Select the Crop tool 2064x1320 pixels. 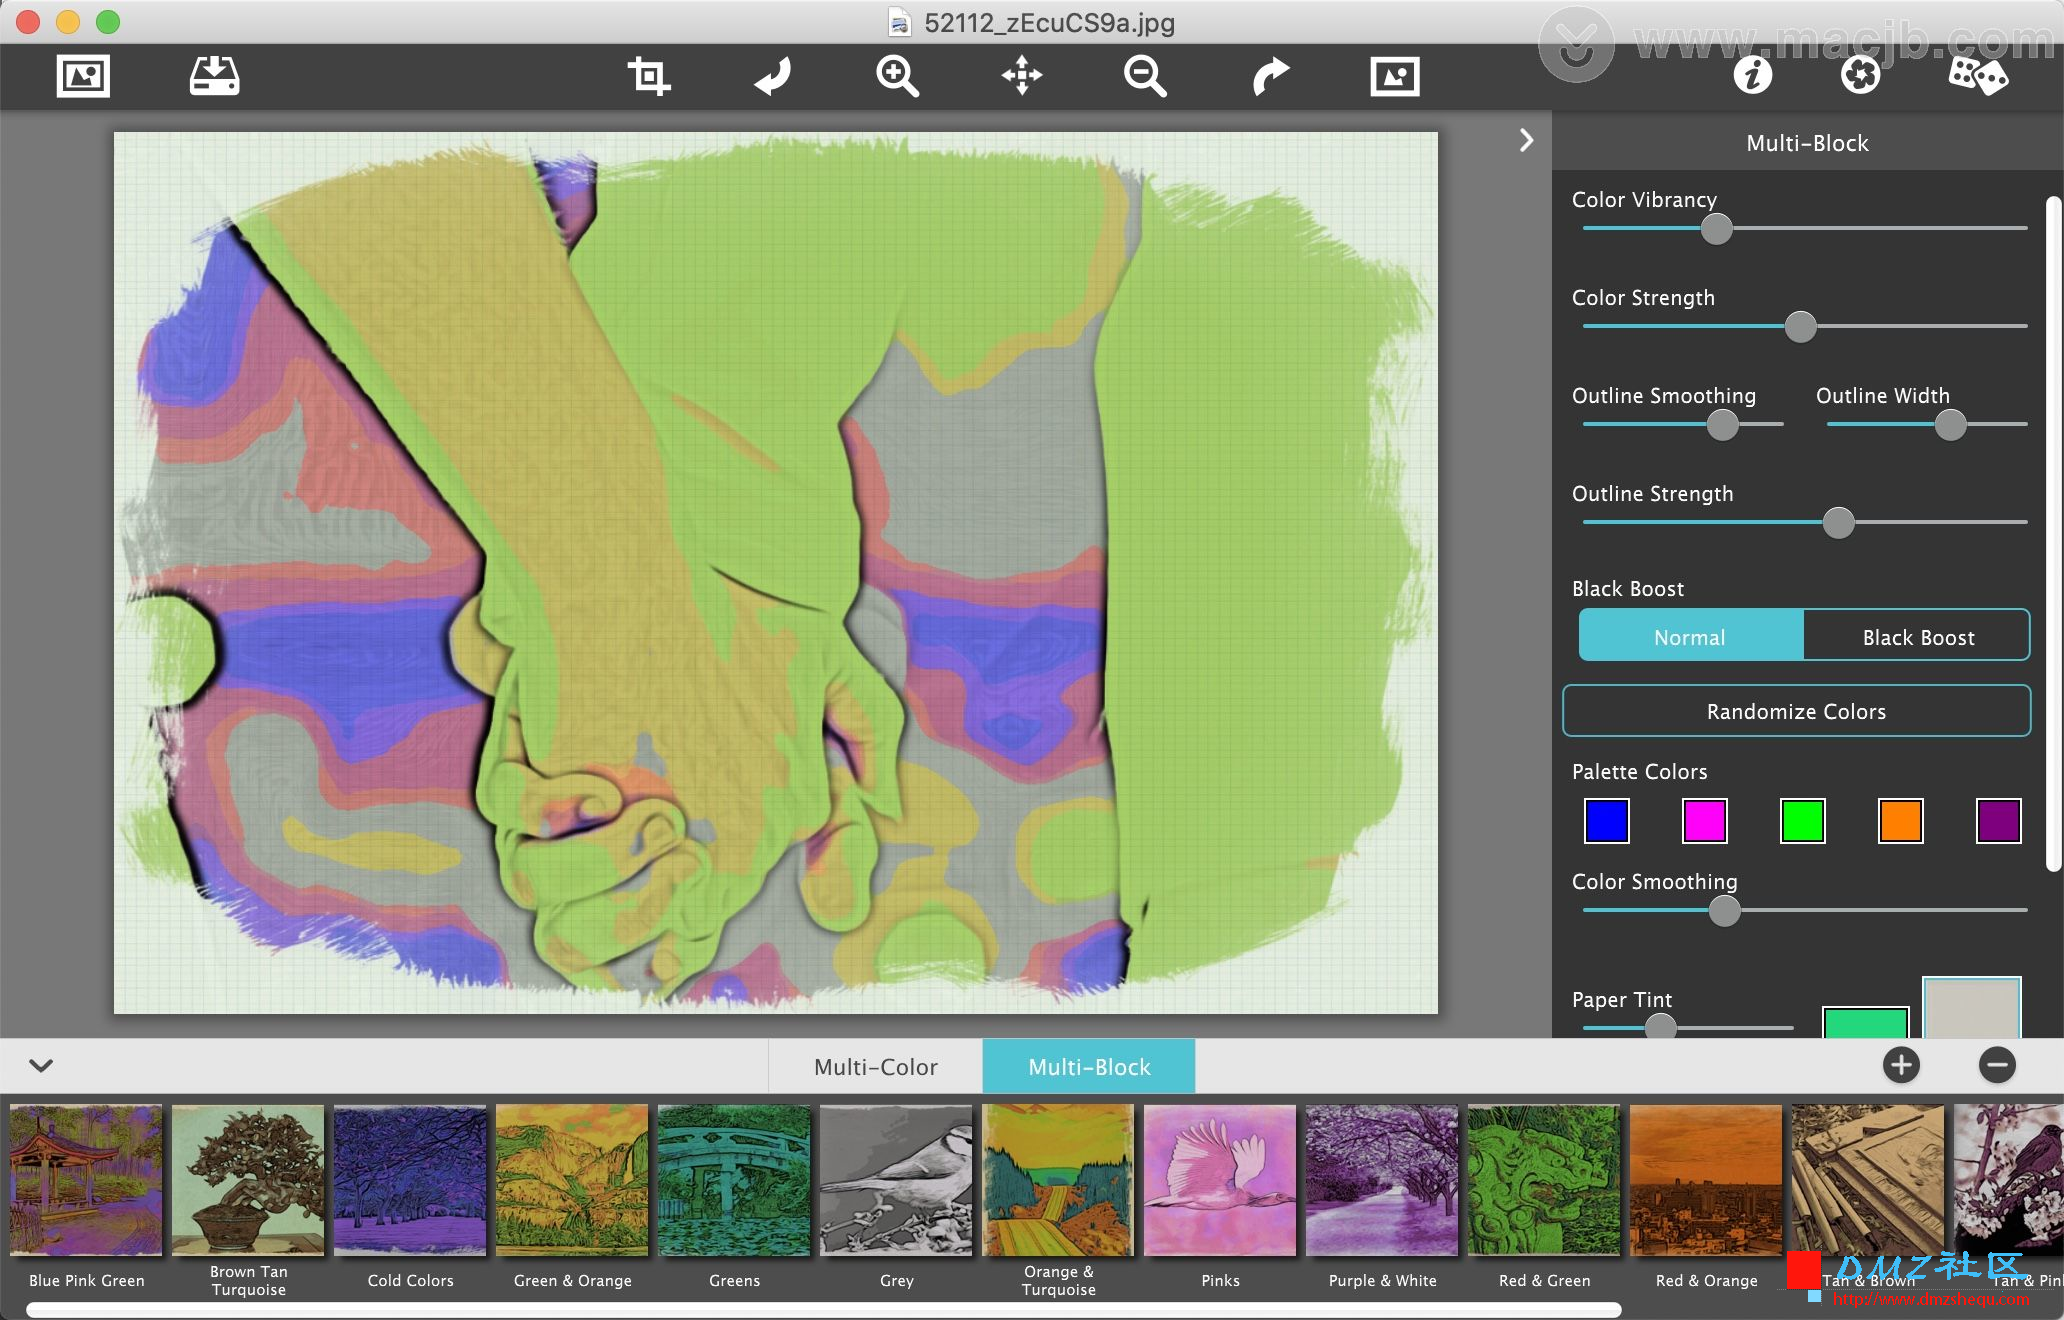pyautogui.click(x=648, y=76)
